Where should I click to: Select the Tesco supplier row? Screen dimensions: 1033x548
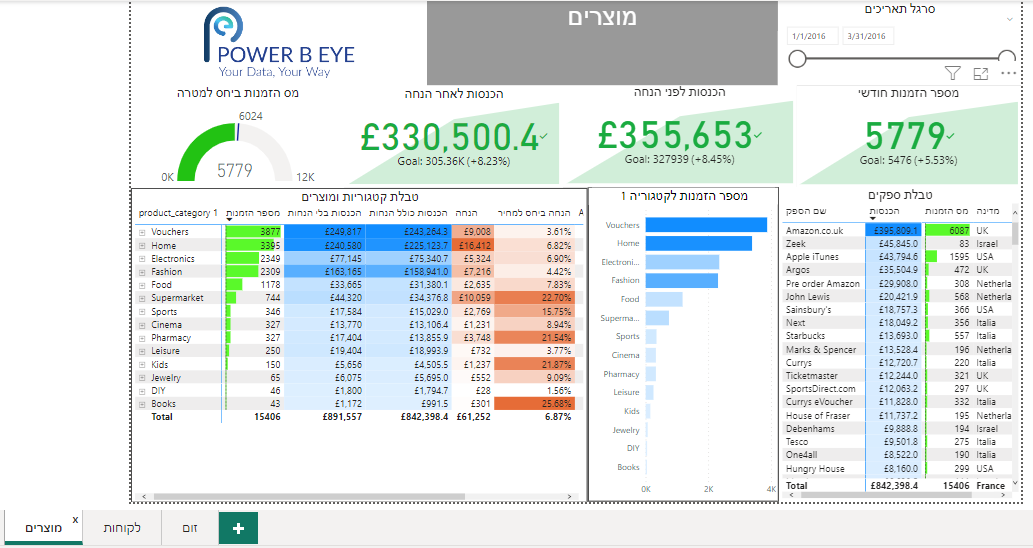click(x=897, y=442)
